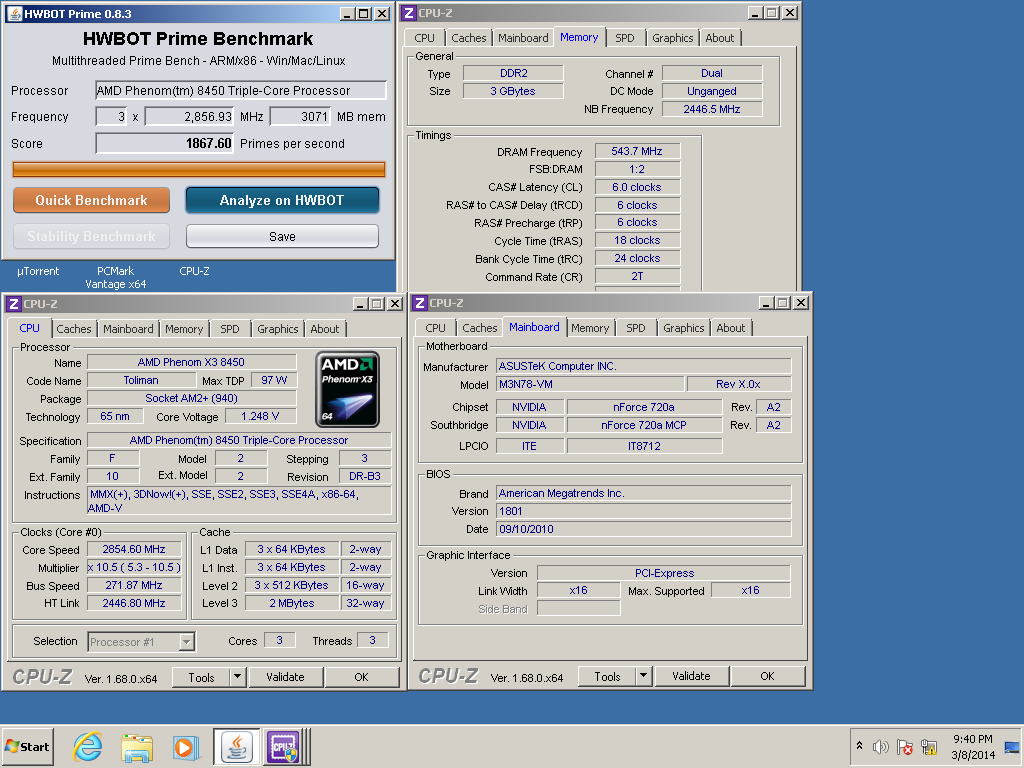This screenshot has width=1024, height=768.
Task: Select SPD tab in the Memory window
Action: pyautogui.click(x=625, y=38)
